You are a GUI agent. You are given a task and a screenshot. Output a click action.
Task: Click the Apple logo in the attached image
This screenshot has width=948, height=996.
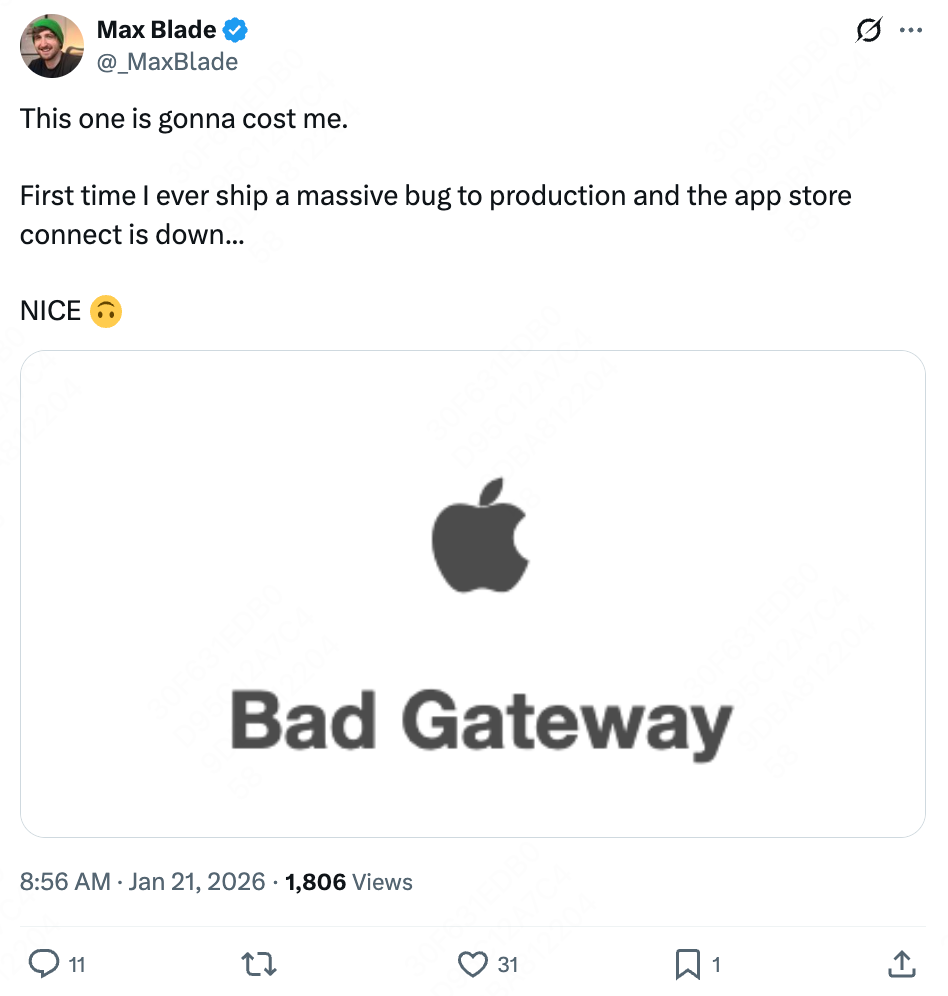479,535
